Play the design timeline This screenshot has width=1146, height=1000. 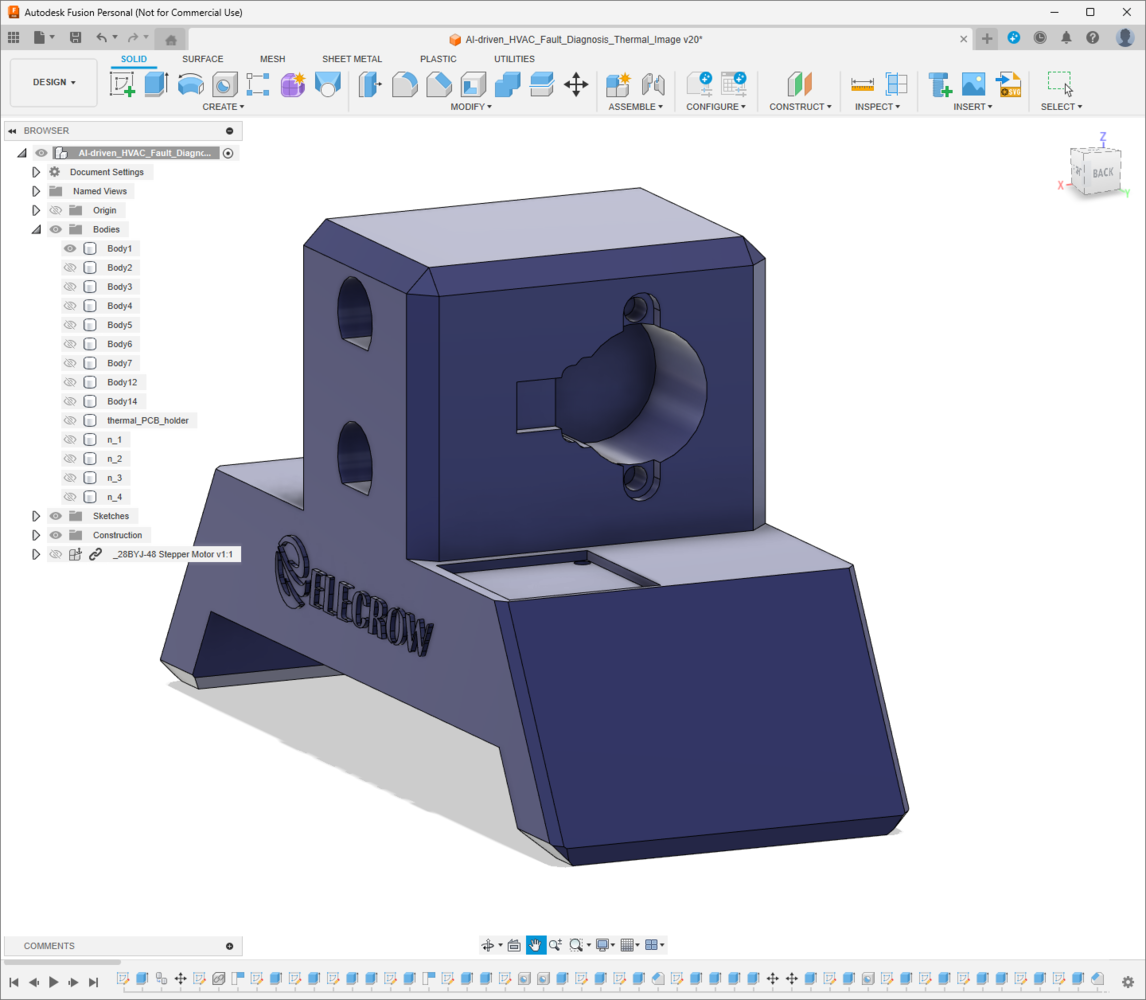pyautogui.click(x=53, y=982)
